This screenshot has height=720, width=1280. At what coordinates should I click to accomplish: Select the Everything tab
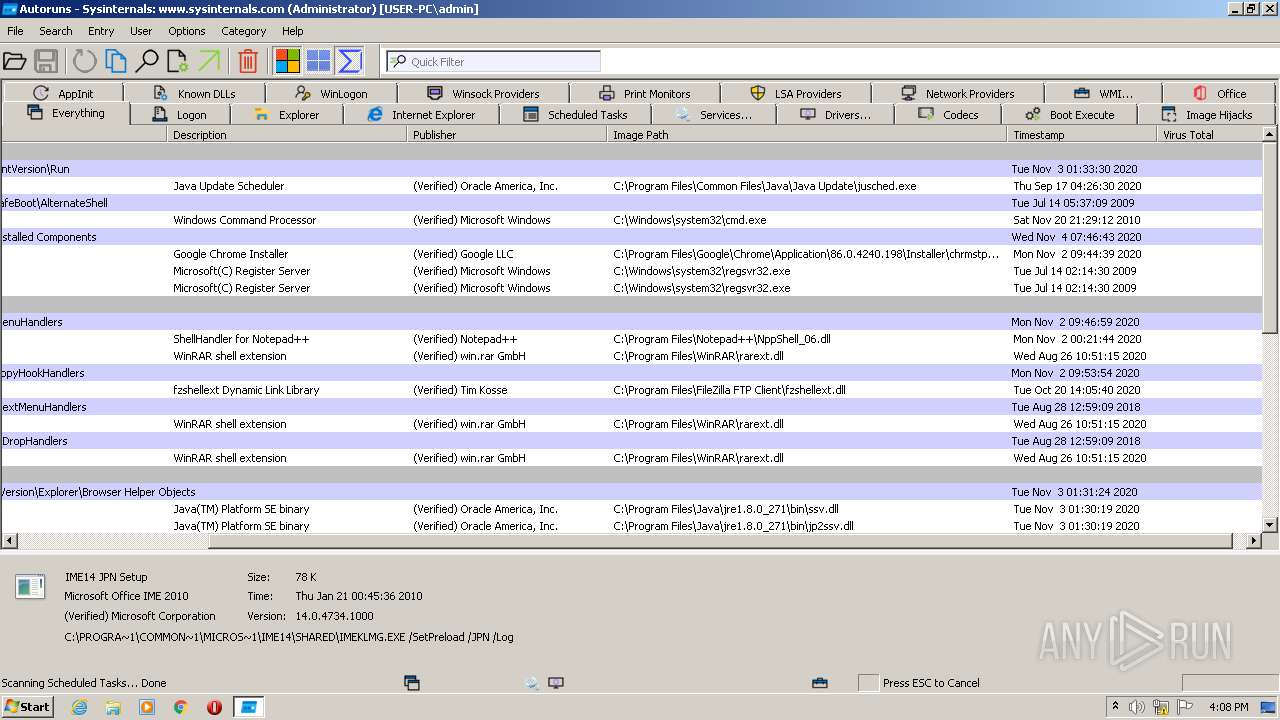[66, 113]
